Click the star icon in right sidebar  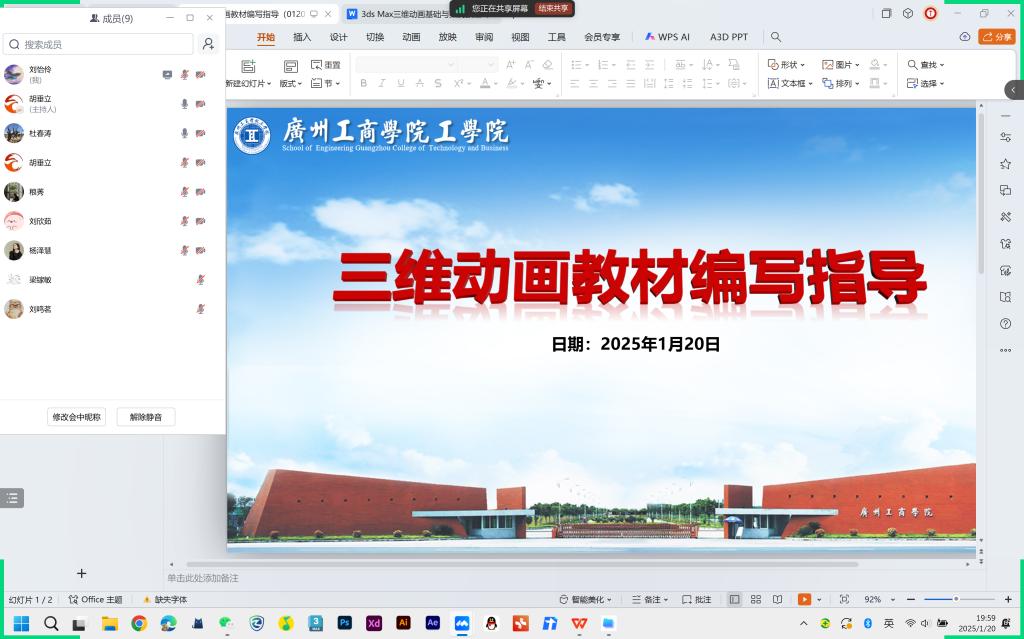point(1005,163)
